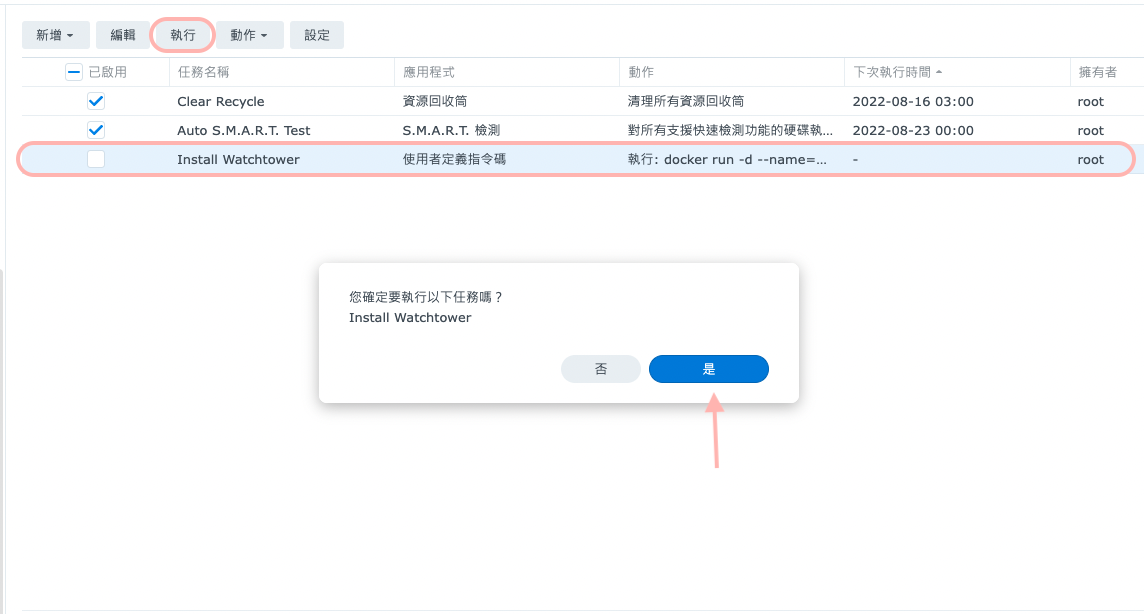Viewport: 1144px width, 614px height.
Task: Disable the Clear Recycle task checkbox
Action: tap(96, 101)
